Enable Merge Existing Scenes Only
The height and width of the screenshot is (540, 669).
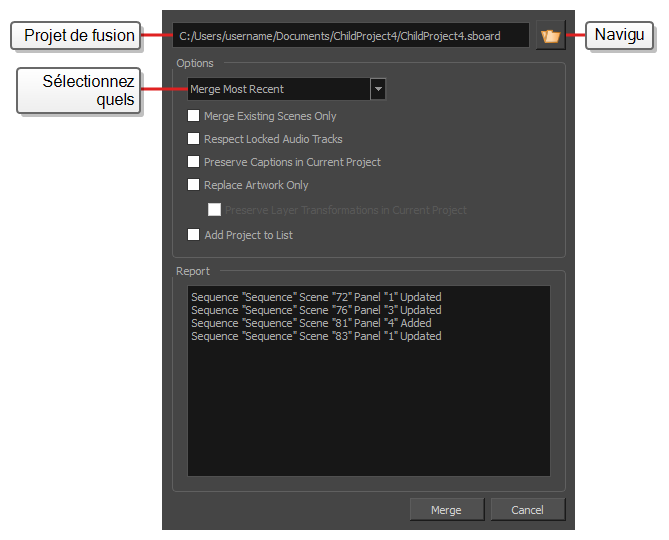(194, 116)
